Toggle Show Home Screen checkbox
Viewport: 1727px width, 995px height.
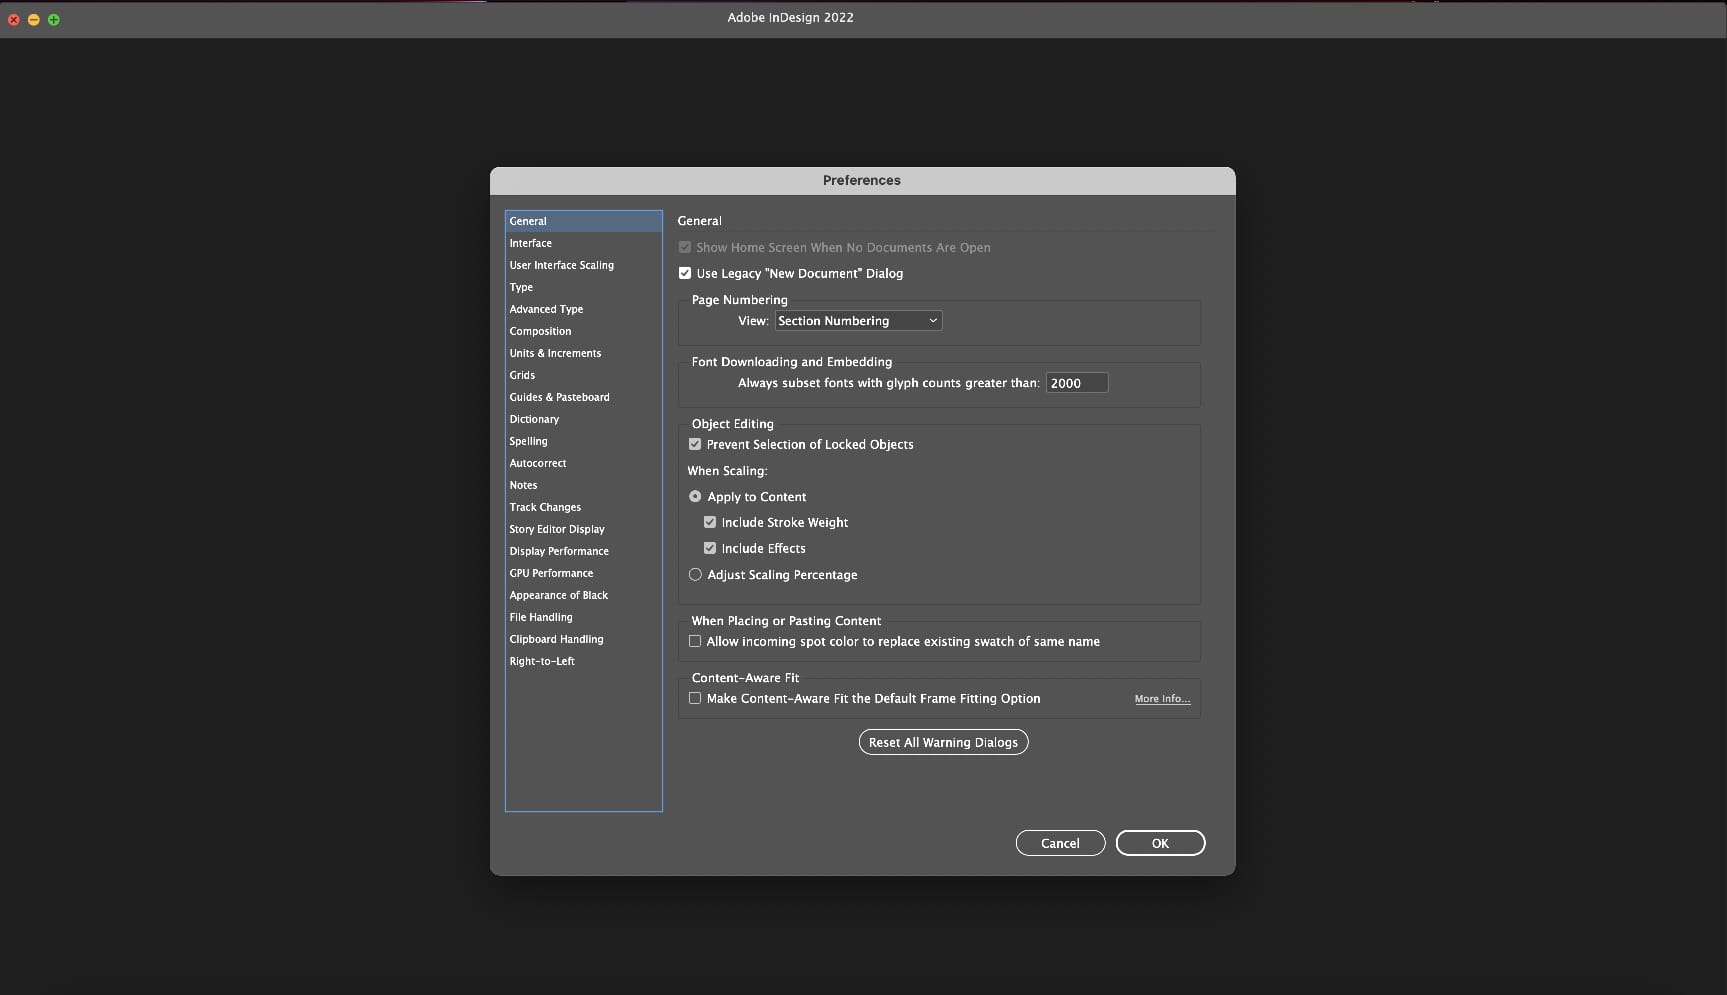(x=685, y=247)
